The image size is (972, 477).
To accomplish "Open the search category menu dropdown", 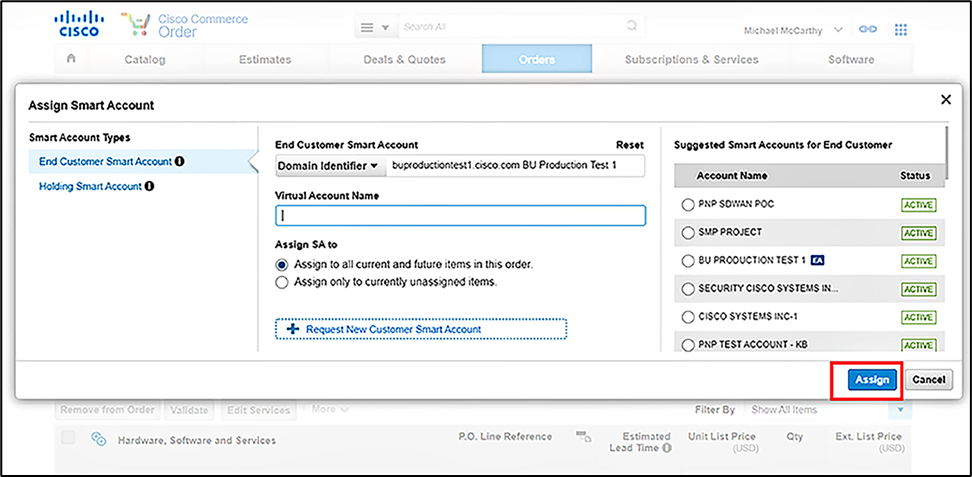I will click(376, 28).
